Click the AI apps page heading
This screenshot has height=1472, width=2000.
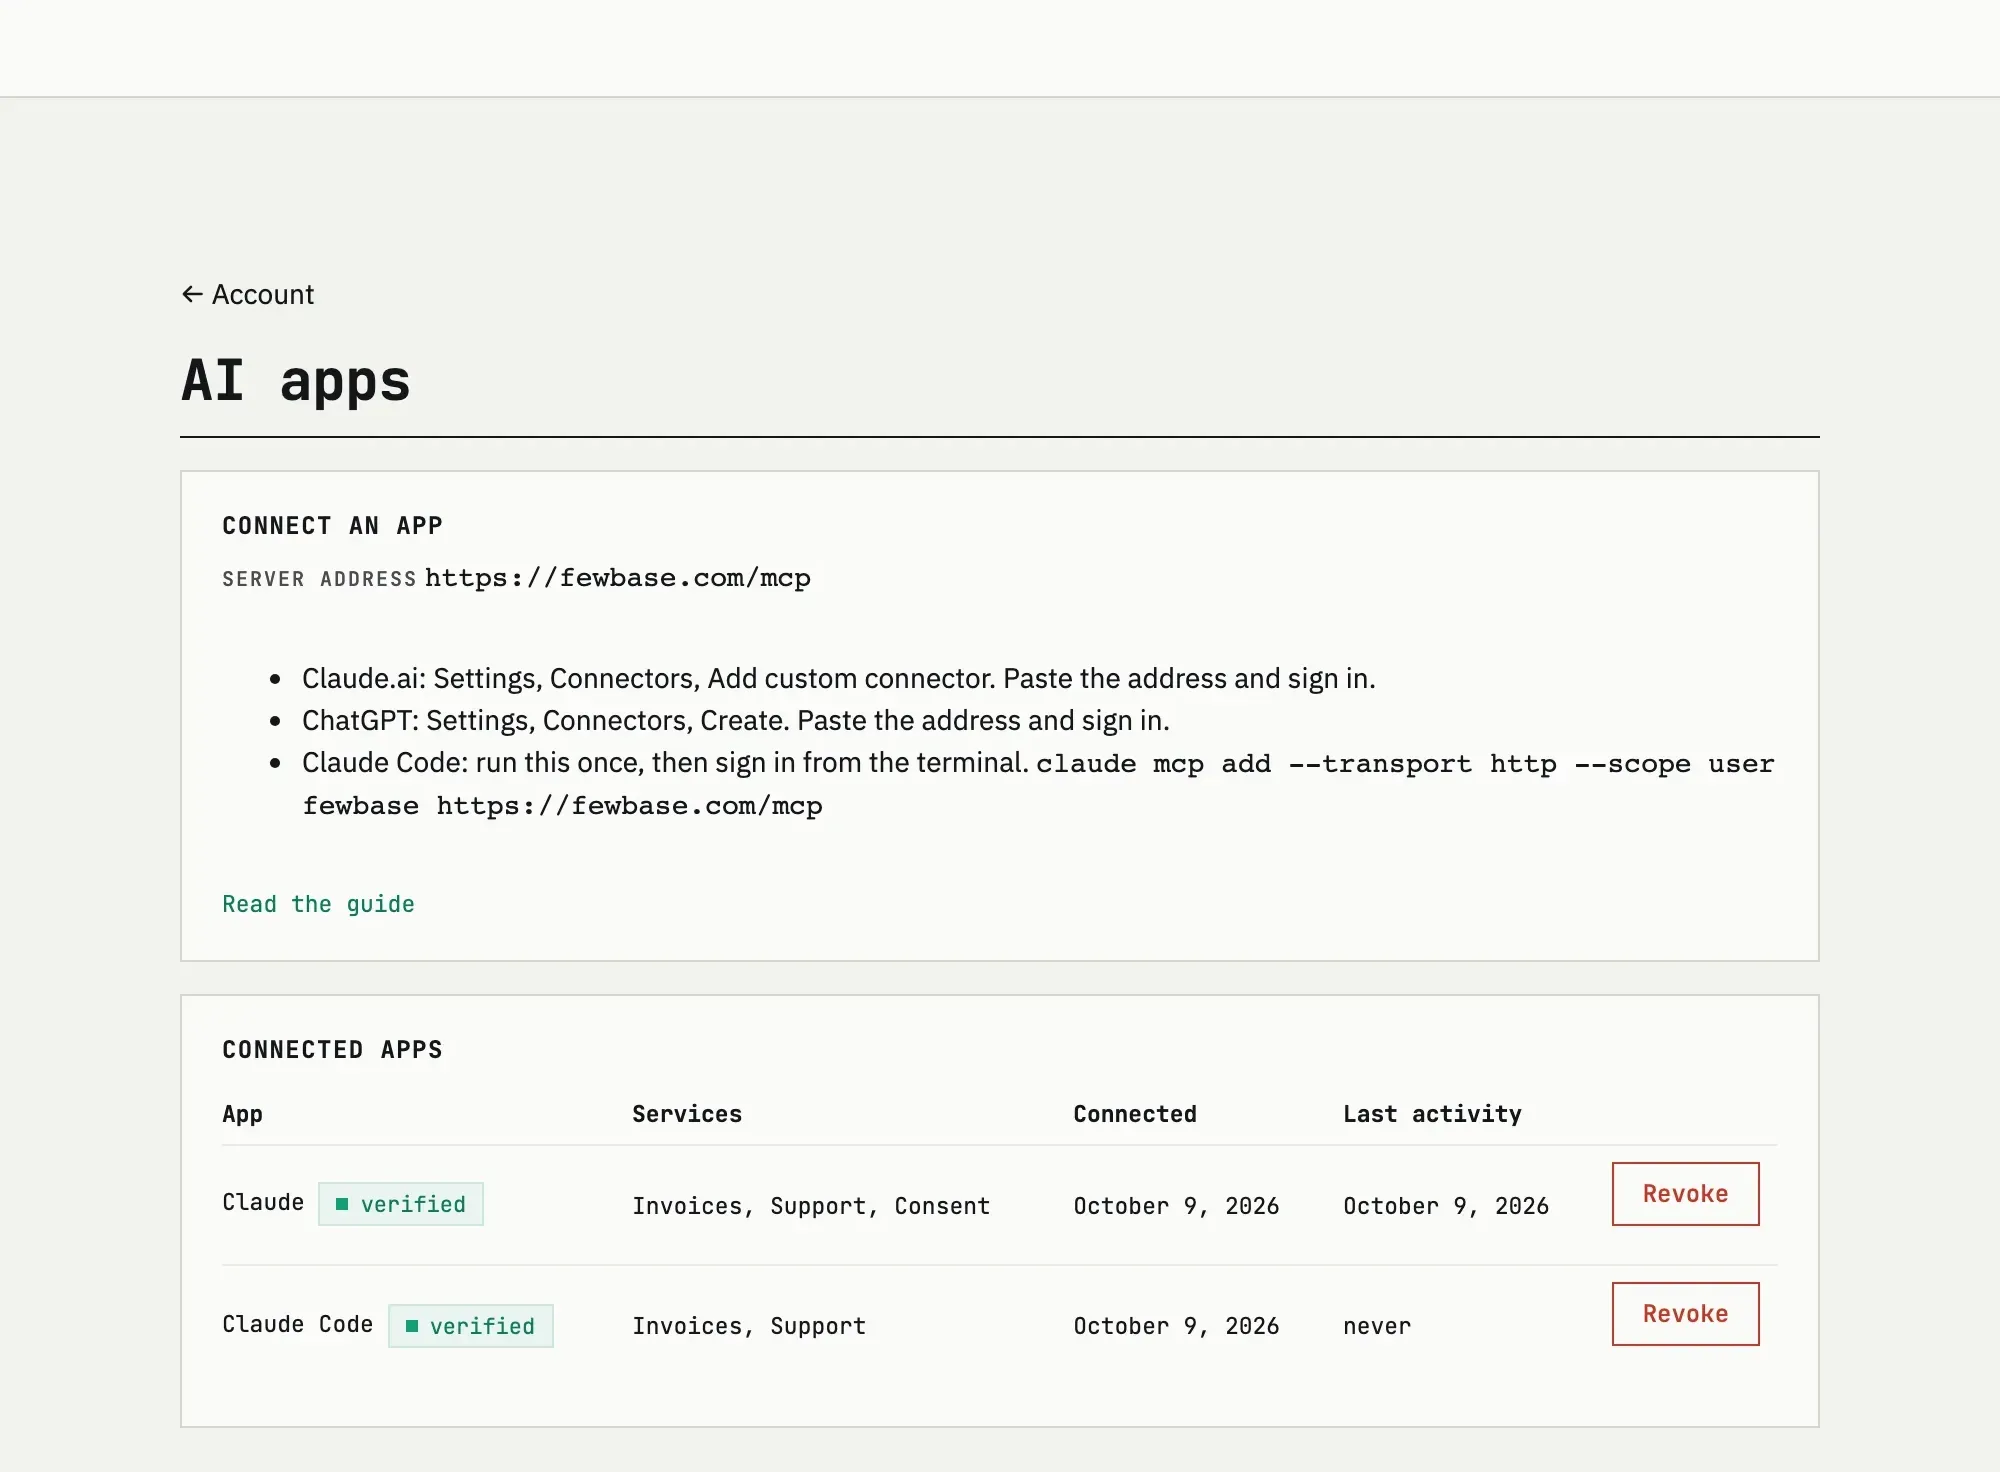[x=296, y=381]
